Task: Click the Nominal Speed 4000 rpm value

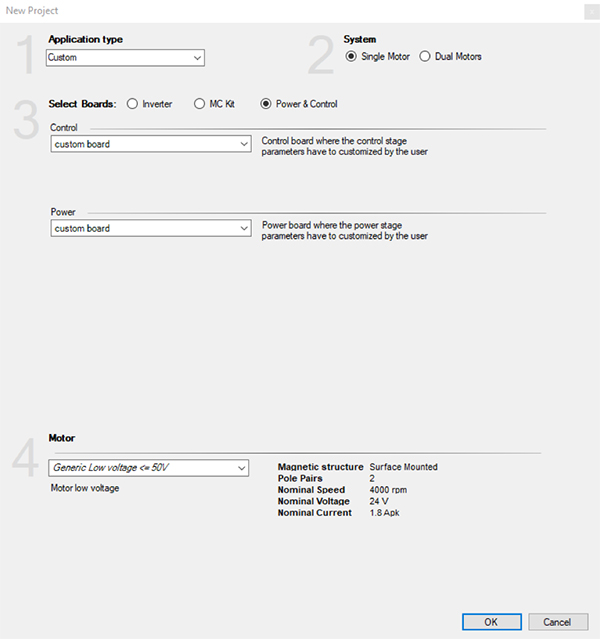Action: pos(388,490)
